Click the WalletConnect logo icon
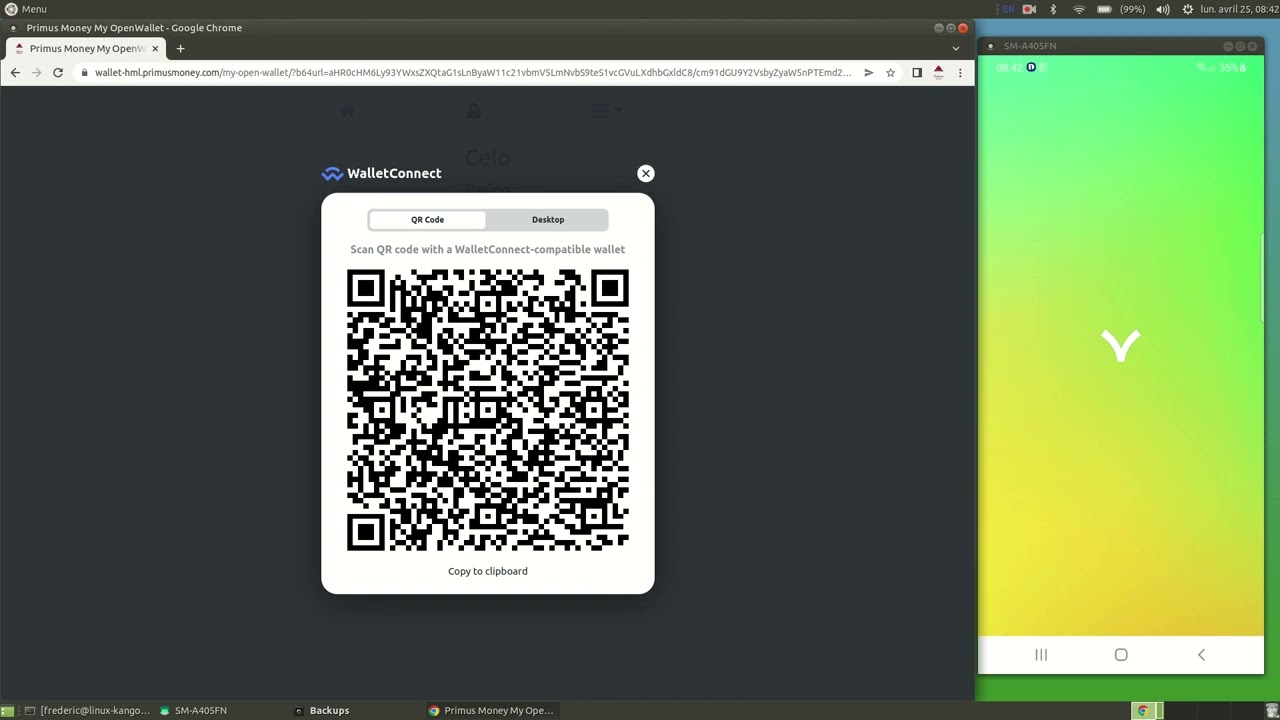This screenshot has height=720, width=1280. coord(332,174)
